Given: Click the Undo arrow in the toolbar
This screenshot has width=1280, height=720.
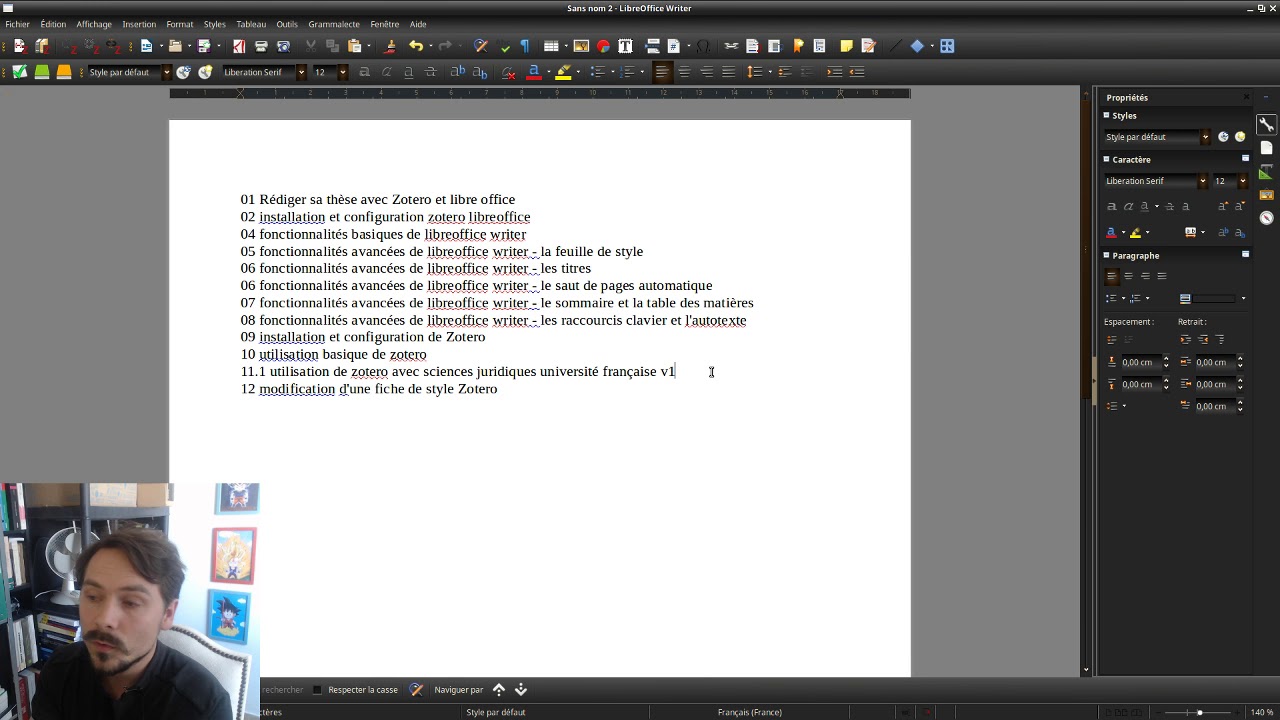Looking at the screenshot, I should pos(416,46).
